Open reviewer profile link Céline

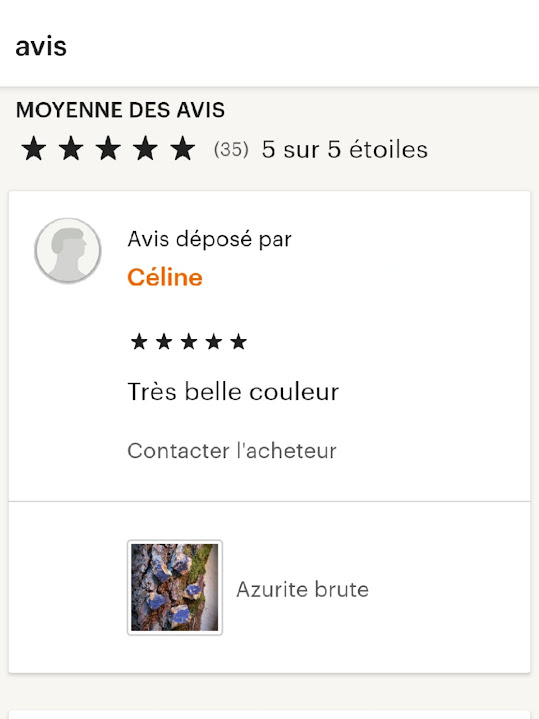(165, 277)
